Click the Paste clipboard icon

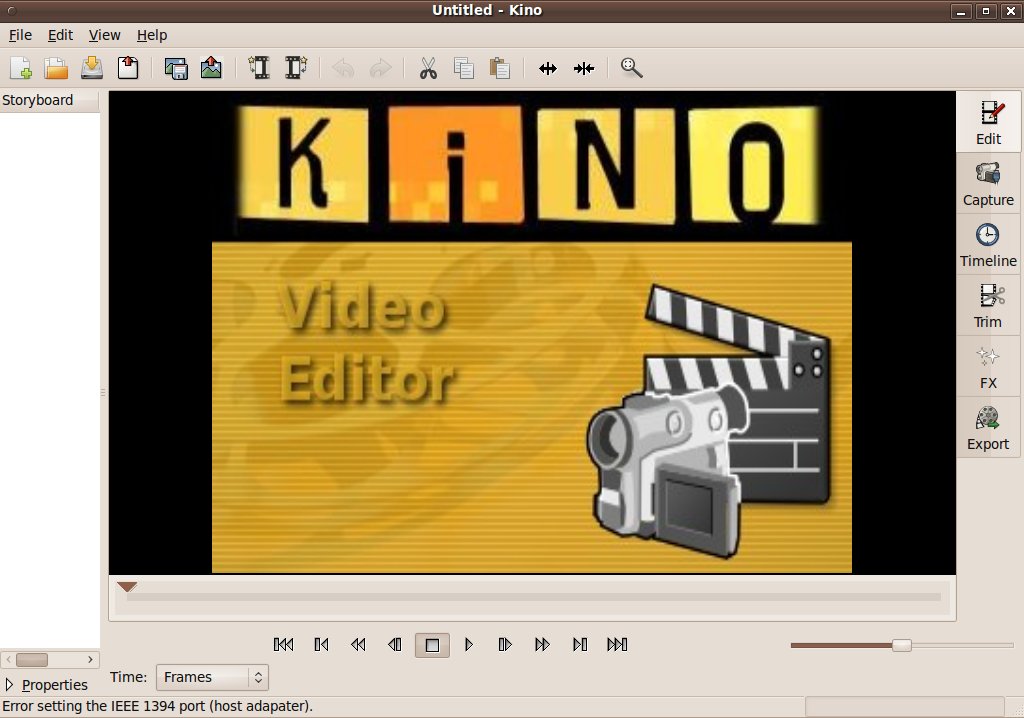point(500,68)
